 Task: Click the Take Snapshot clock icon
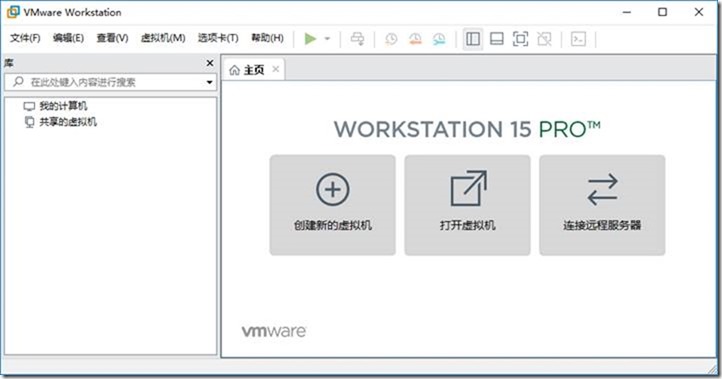click(391, 39)
